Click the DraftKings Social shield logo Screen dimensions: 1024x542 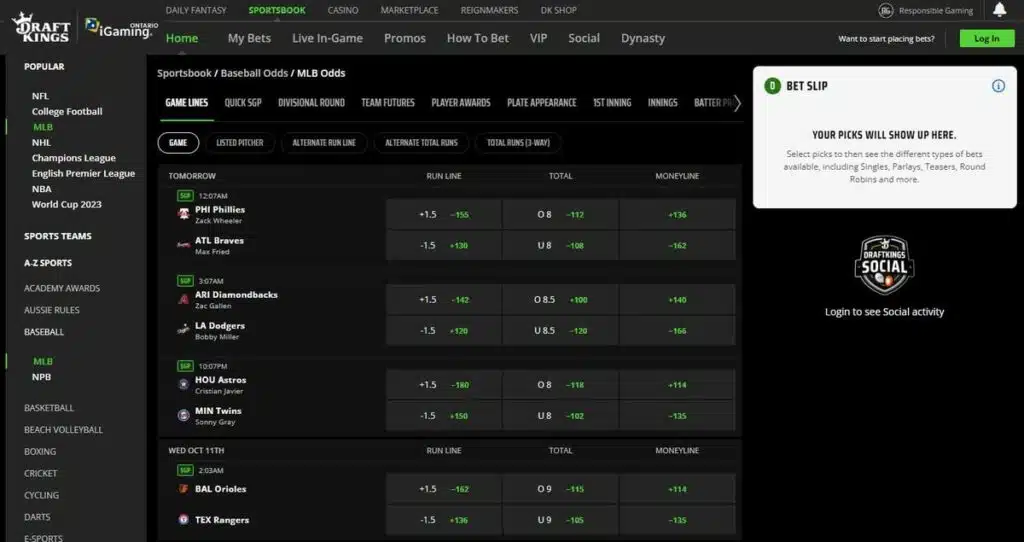(x=884, y=265)
